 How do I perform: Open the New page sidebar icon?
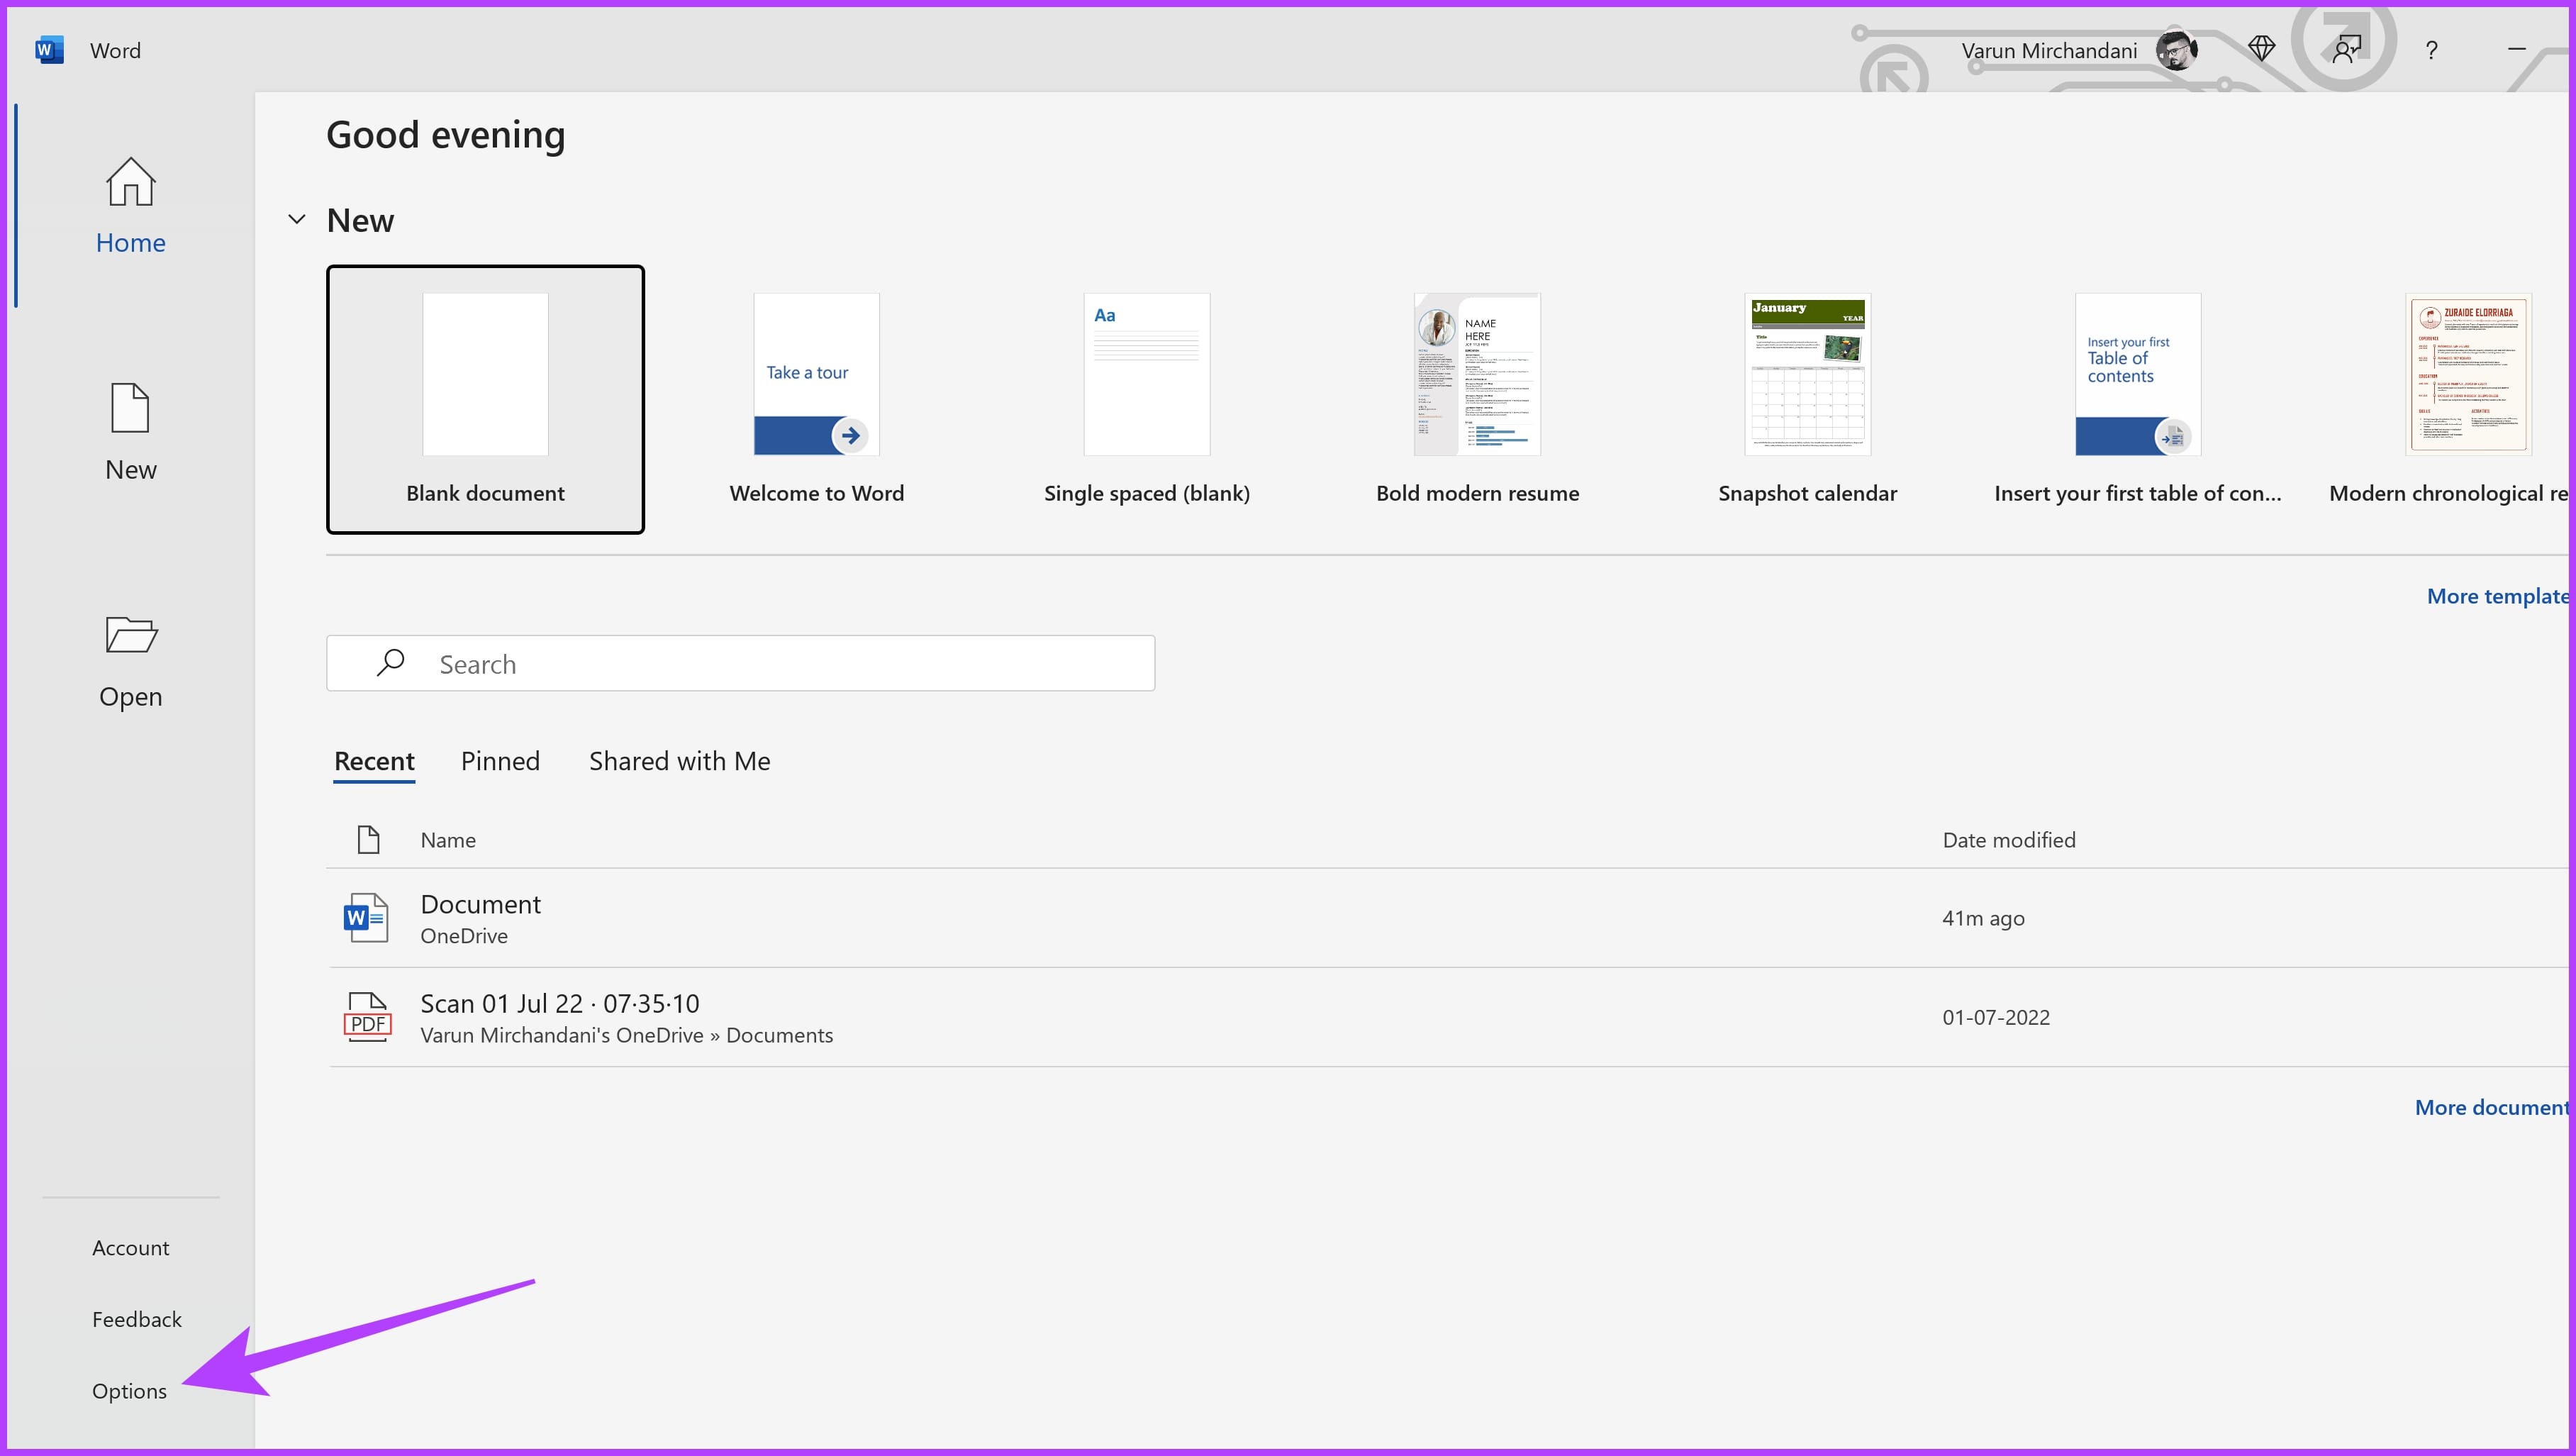(131, 409)
